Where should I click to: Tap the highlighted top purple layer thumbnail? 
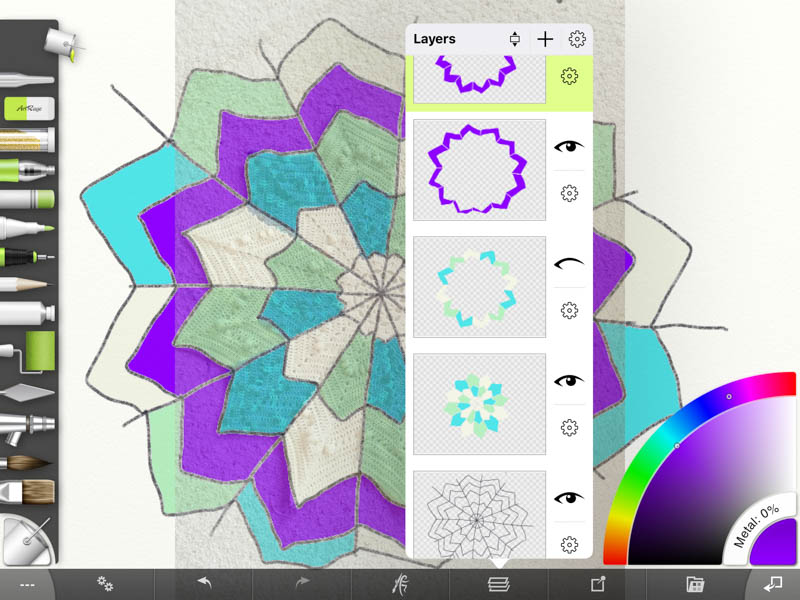479,80
